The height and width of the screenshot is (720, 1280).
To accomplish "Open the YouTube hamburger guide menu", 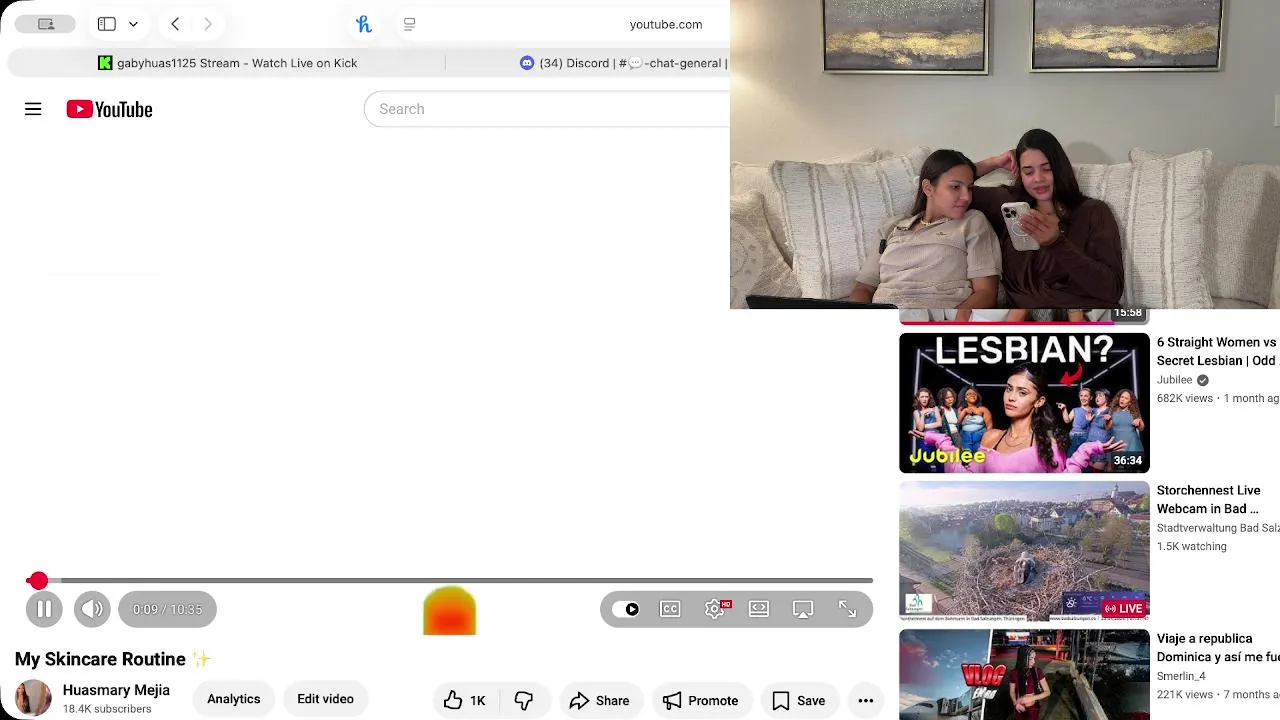I will 33,109.
